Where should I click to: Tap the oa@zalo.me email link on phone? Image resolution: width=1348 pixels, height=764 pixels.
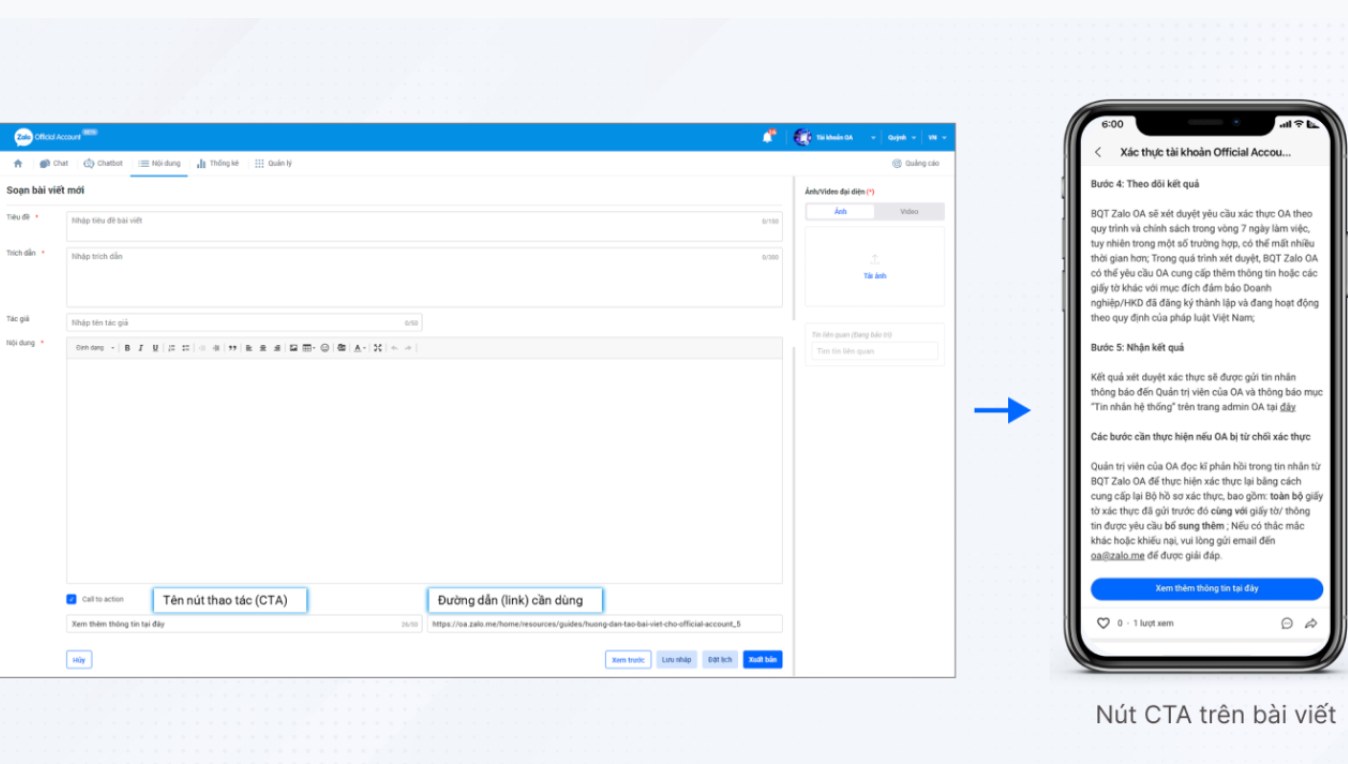point(1118,556)
